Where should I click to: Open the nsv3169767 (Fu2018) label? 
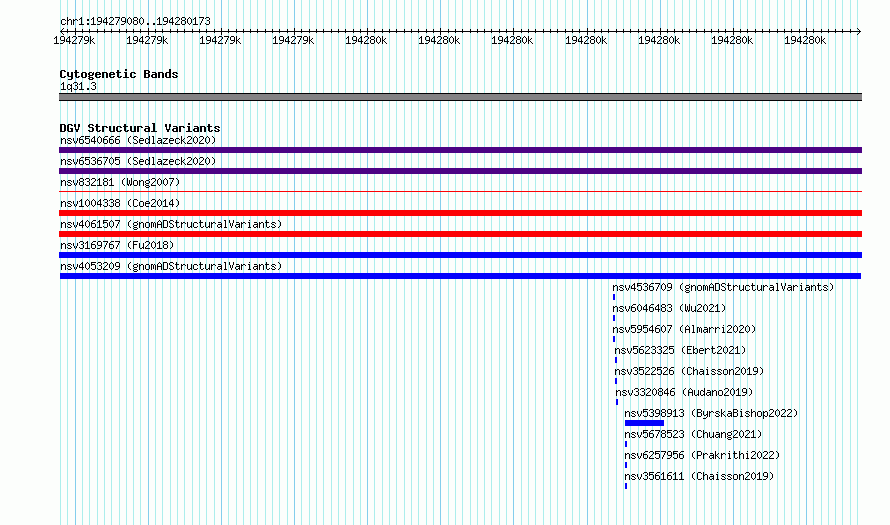tap(117, 245)
